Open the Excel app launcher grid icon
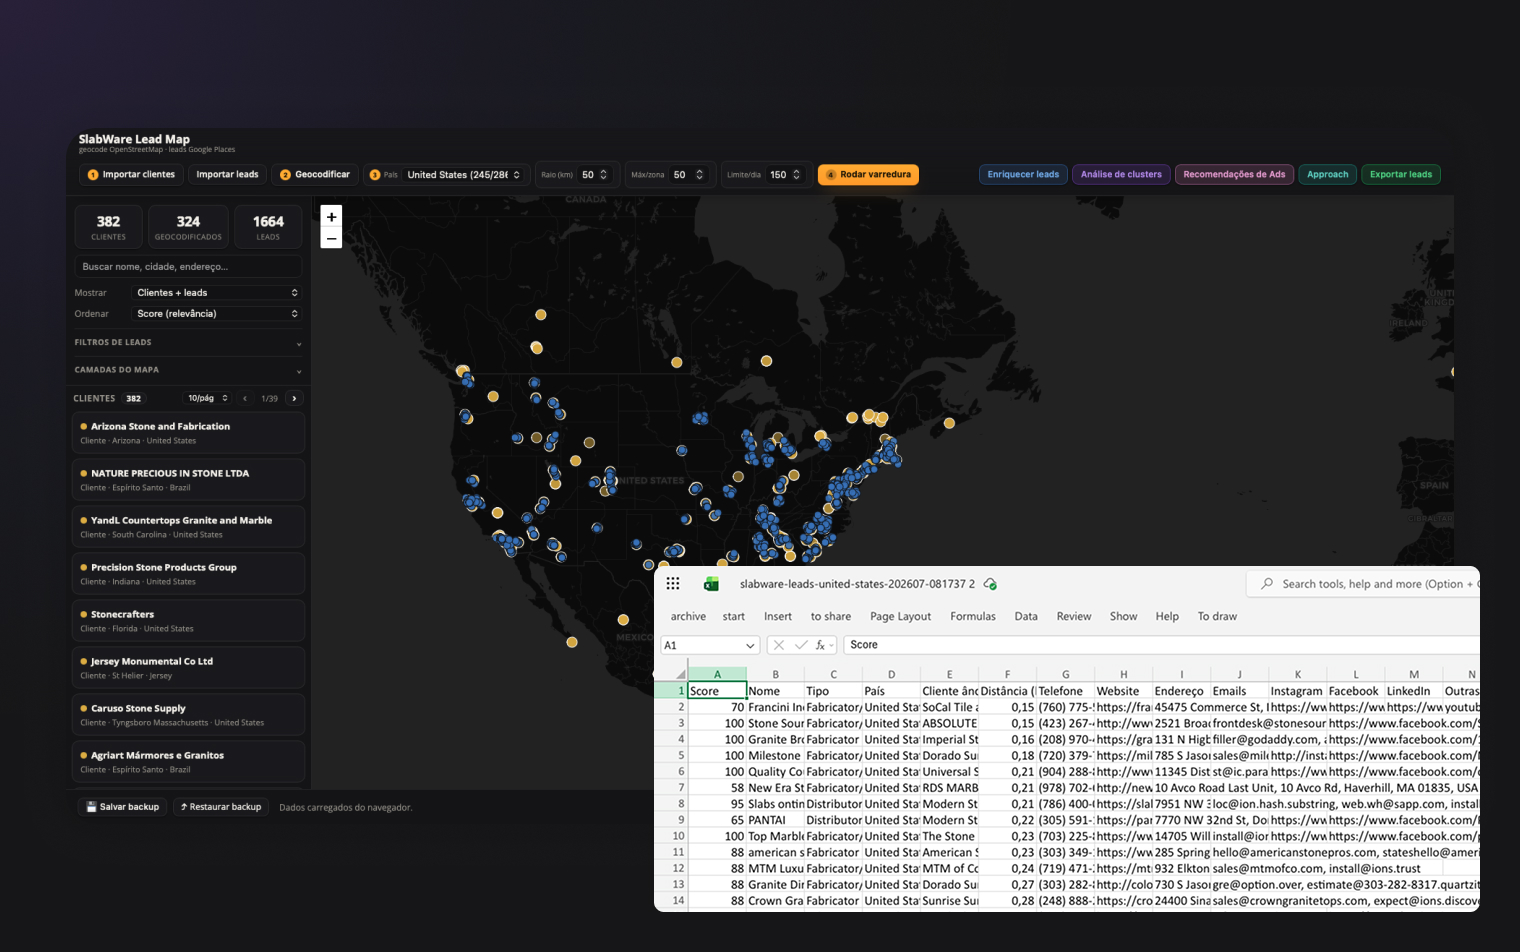The height and width of the screenshot is (952, 1520). pos(673,584)
